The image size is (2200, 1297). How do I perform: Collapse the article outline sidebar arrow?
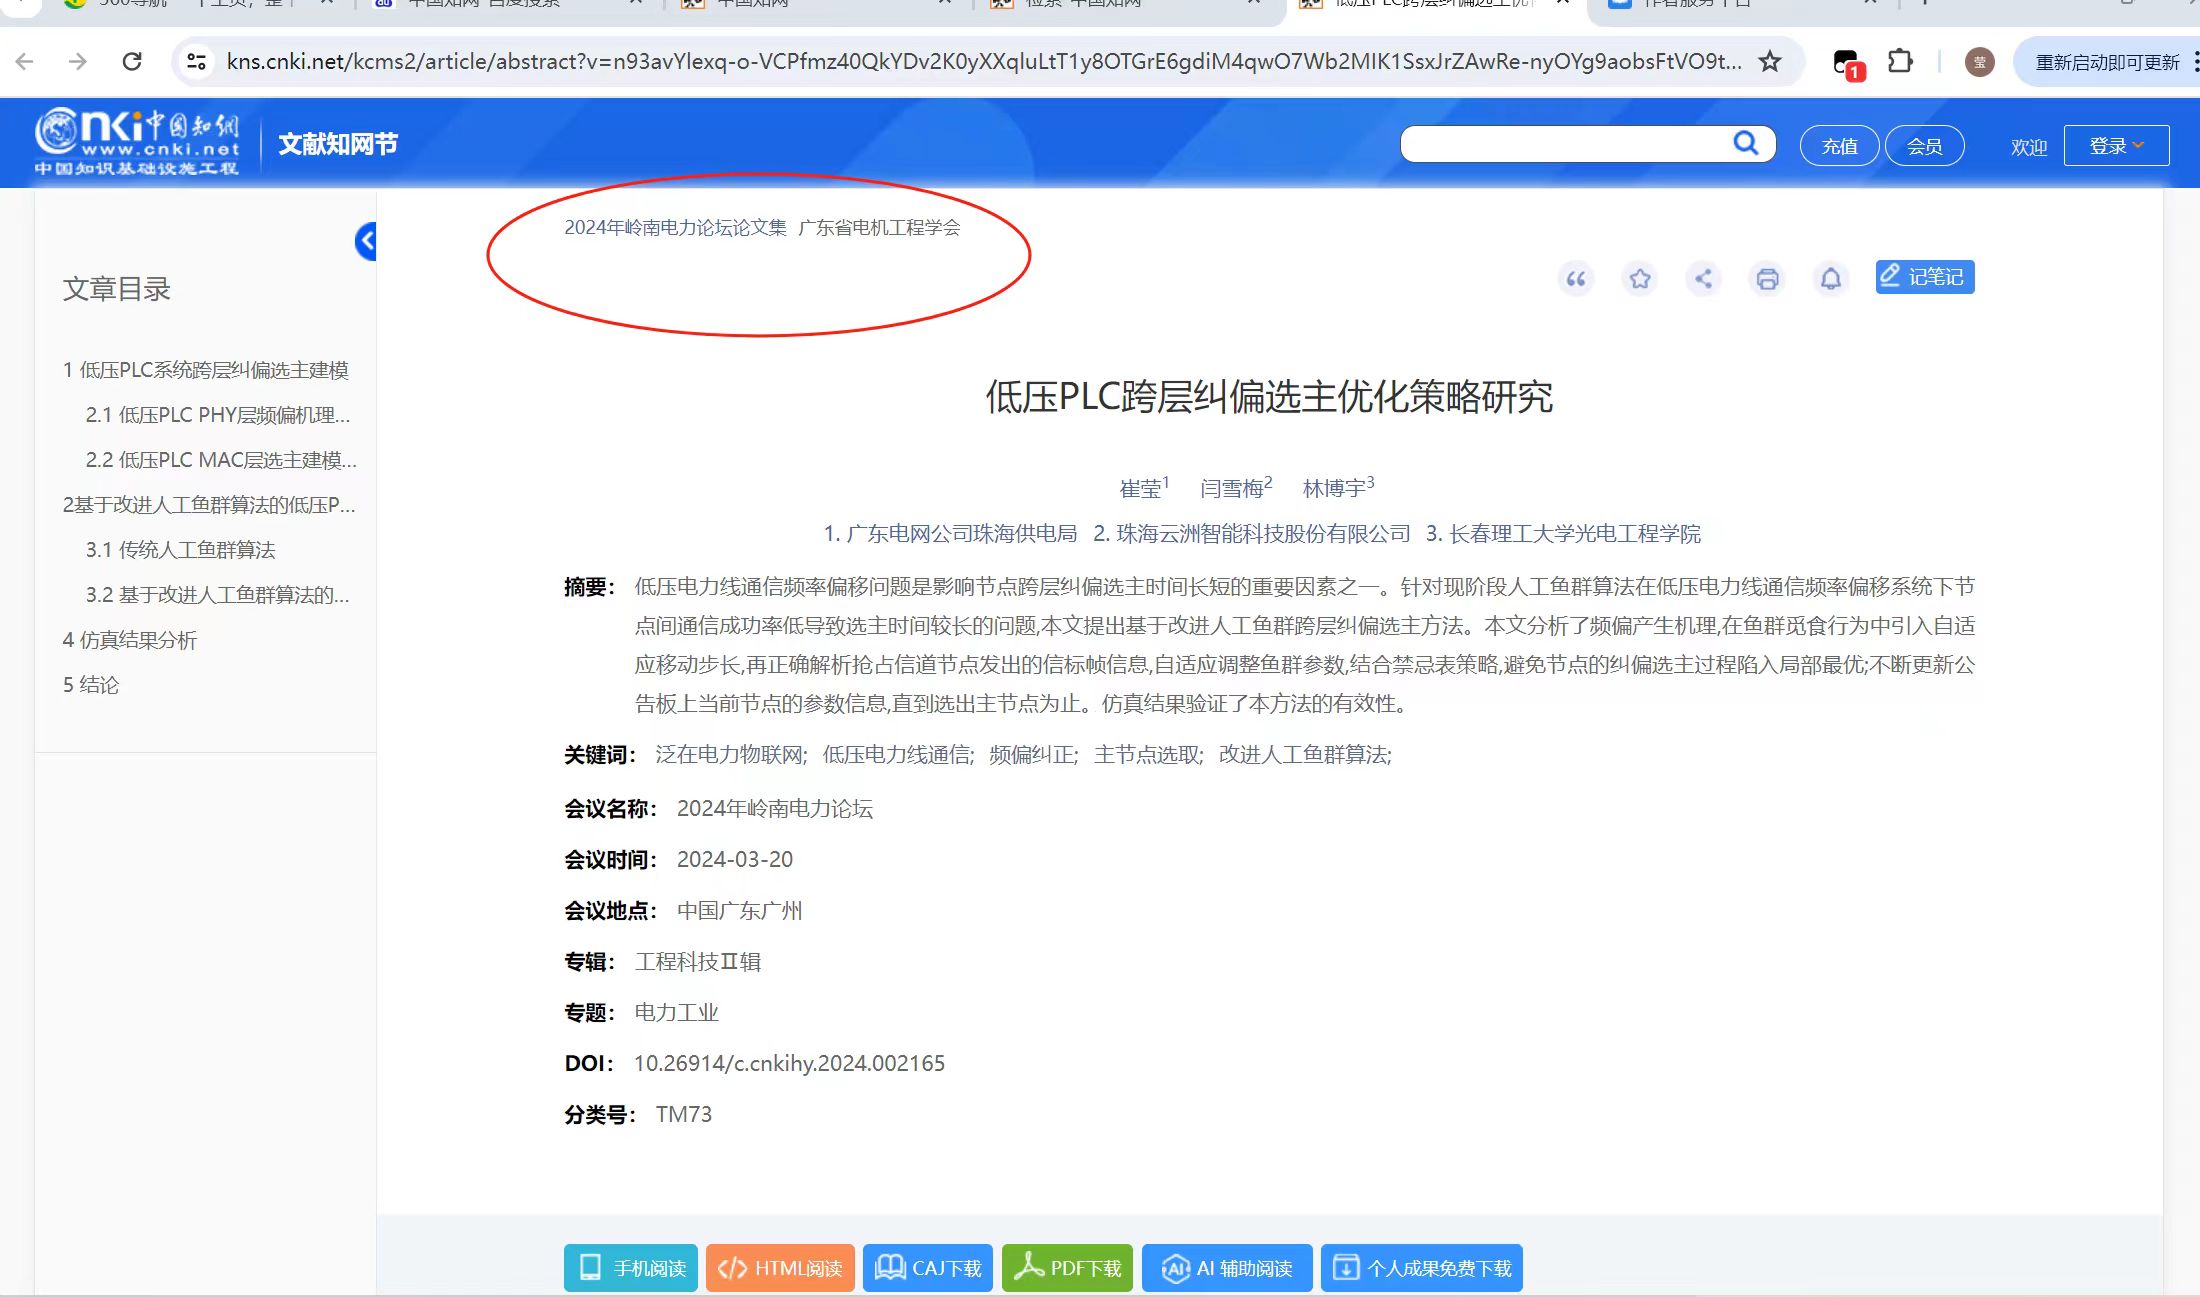tap(367, 241)
